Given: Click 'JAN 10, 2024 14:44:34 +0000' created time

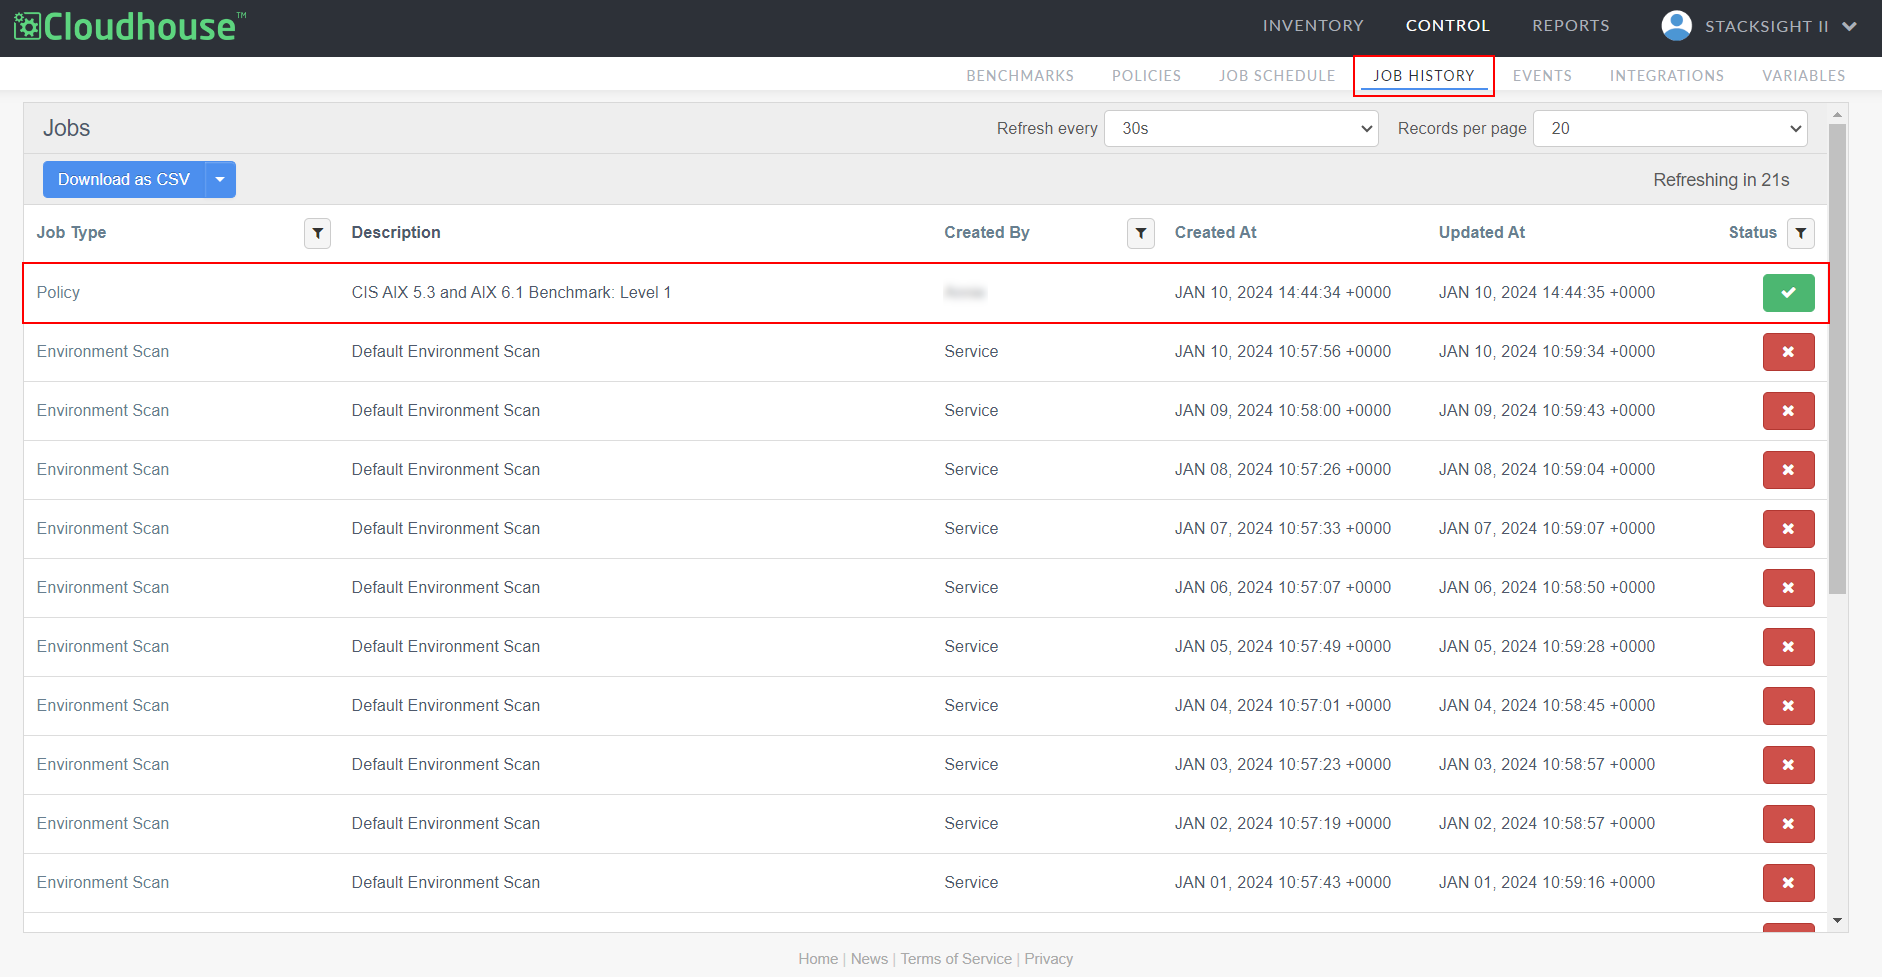Looking at the screenshot, I should coord(1283,293).
